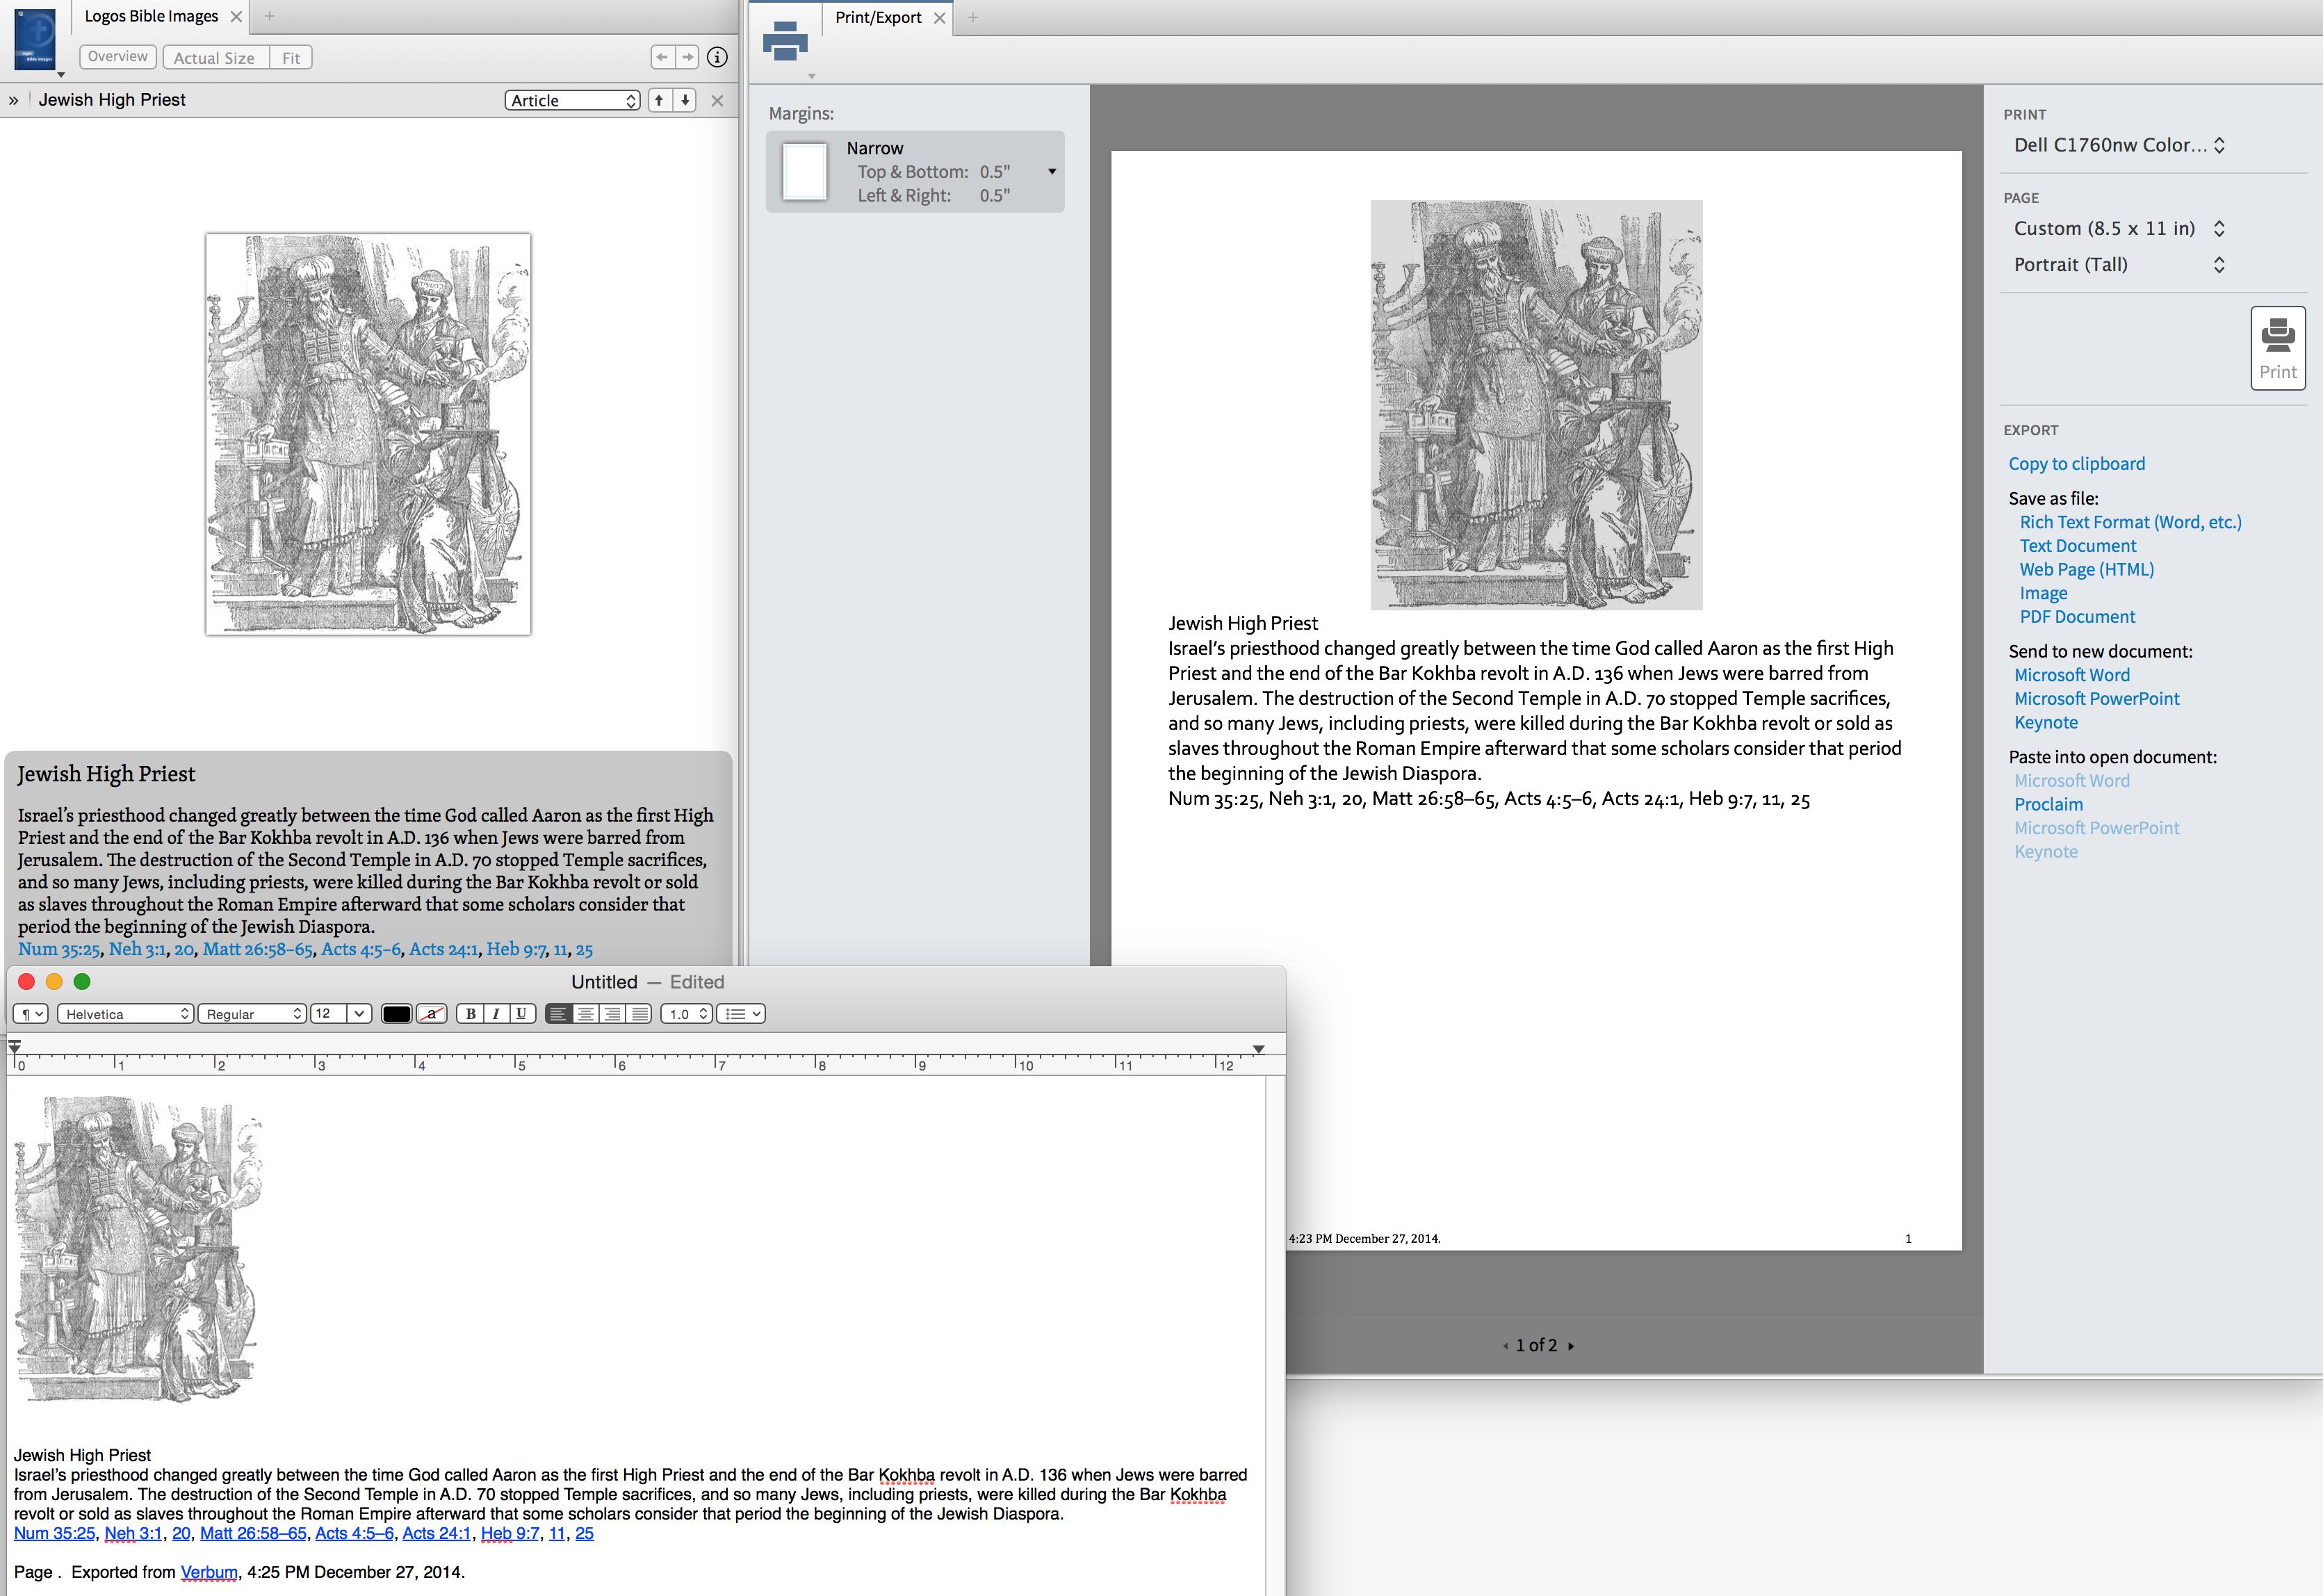Add a new tab next to Logos Bible Images
The height and width of the screenshot is (1596, 2323).
(269, 16)
